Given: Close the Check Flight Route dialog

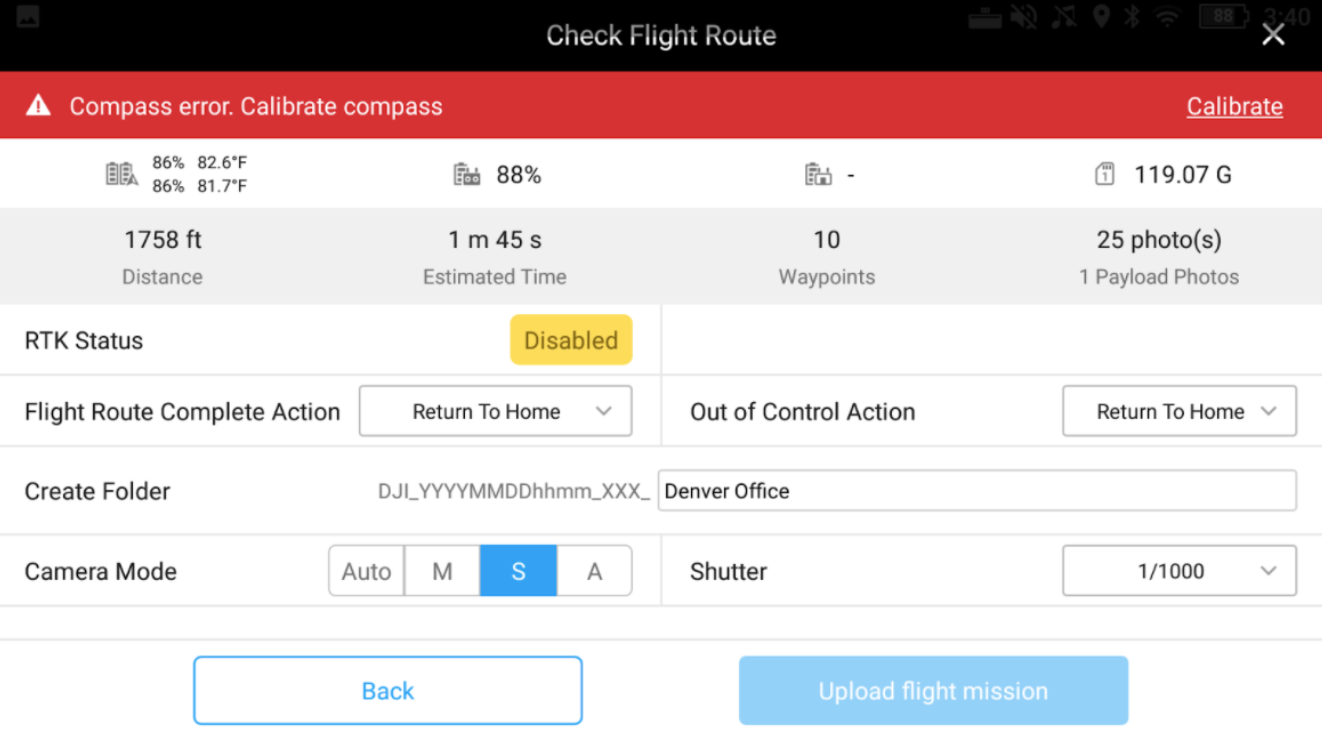Looking at the screenshot, I should [1273, 35].
